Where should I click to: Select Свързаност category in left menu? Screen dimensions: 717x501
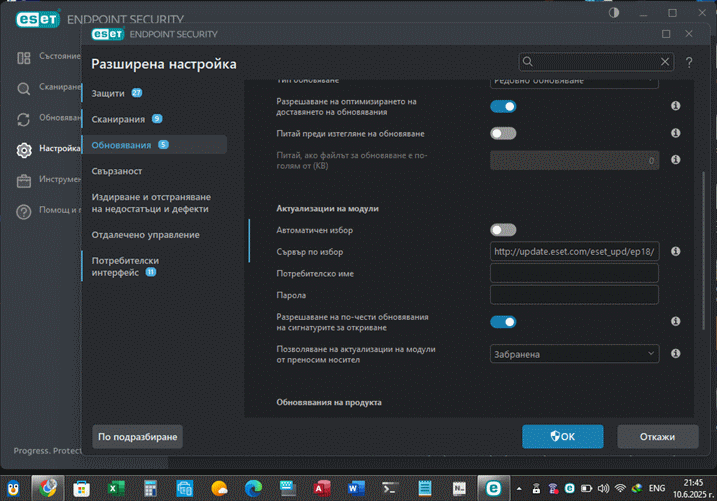click(x=117, y=171)
